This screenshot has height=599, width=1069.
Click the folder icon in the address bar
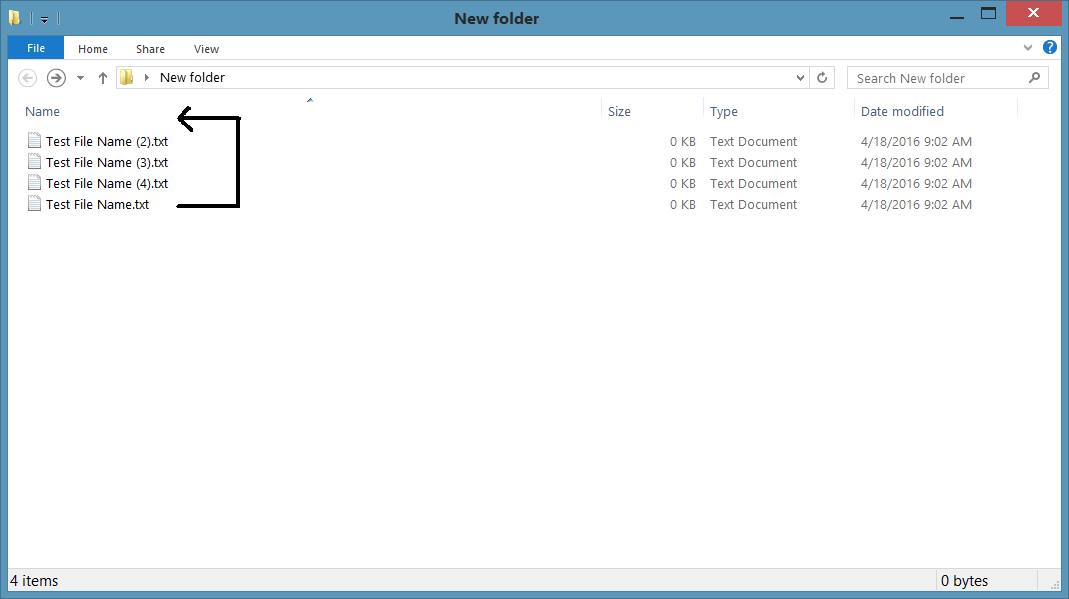125,77
